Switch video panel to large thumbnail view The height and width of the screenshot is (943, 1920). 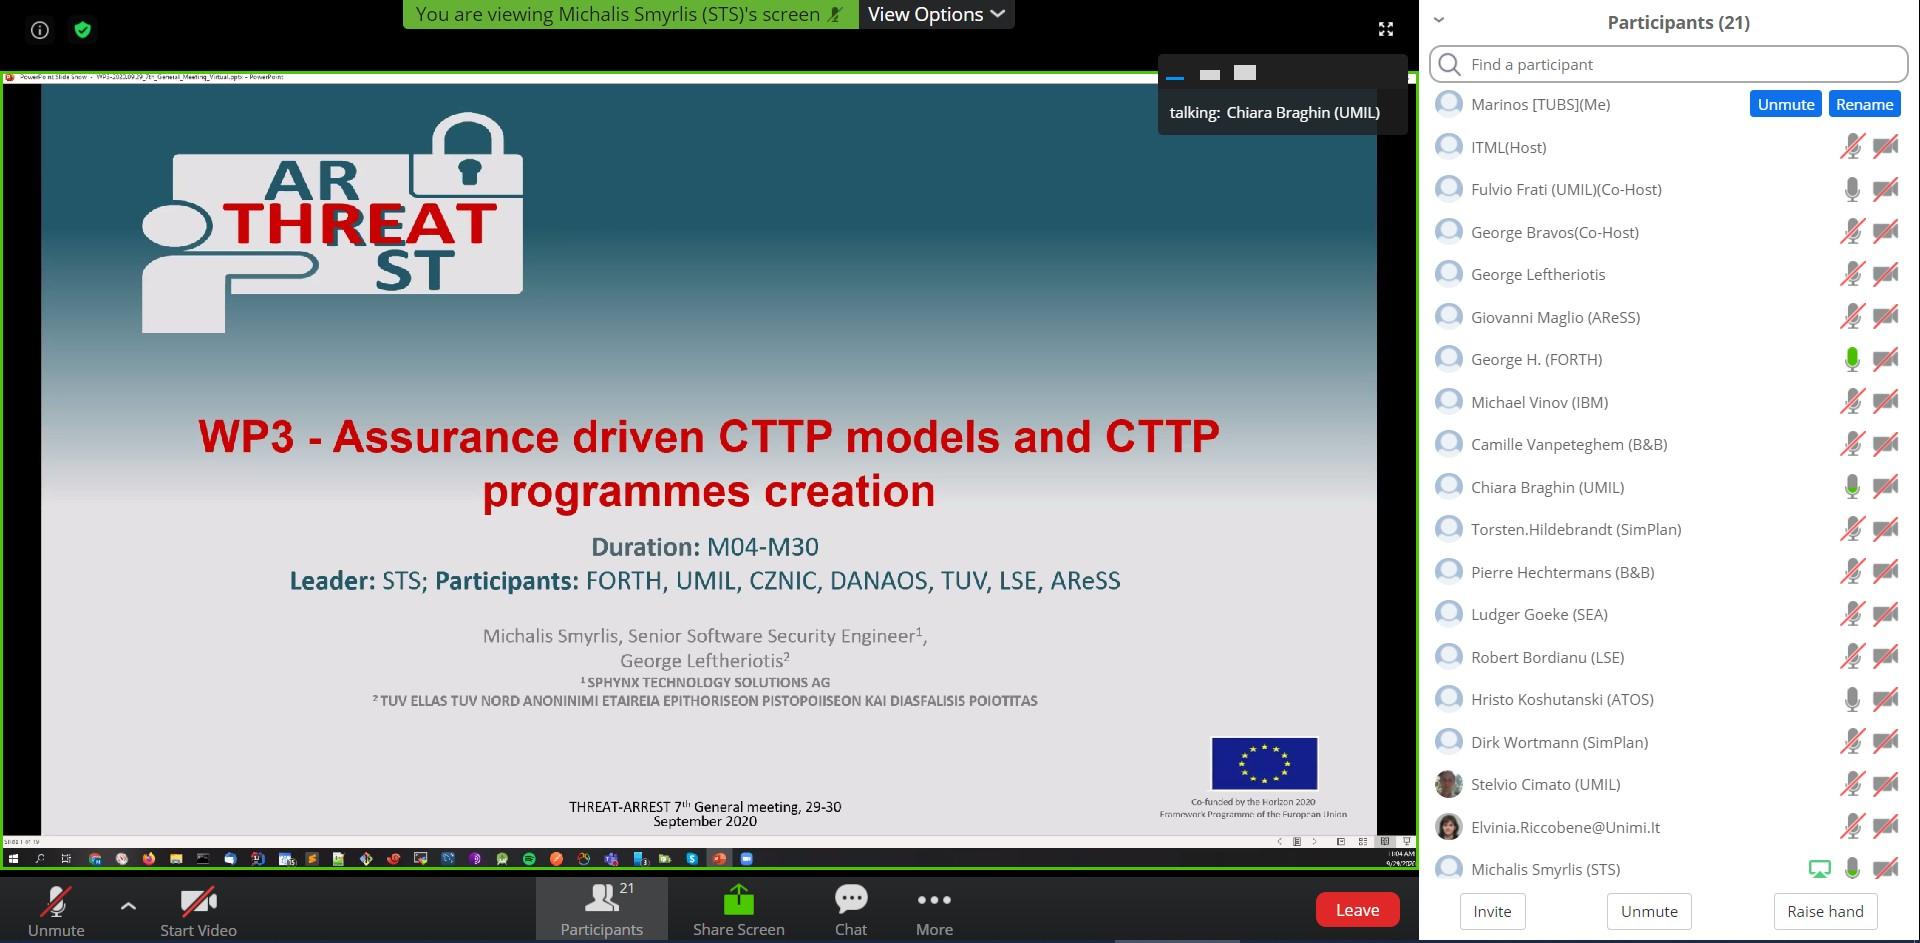(1245, 72)
